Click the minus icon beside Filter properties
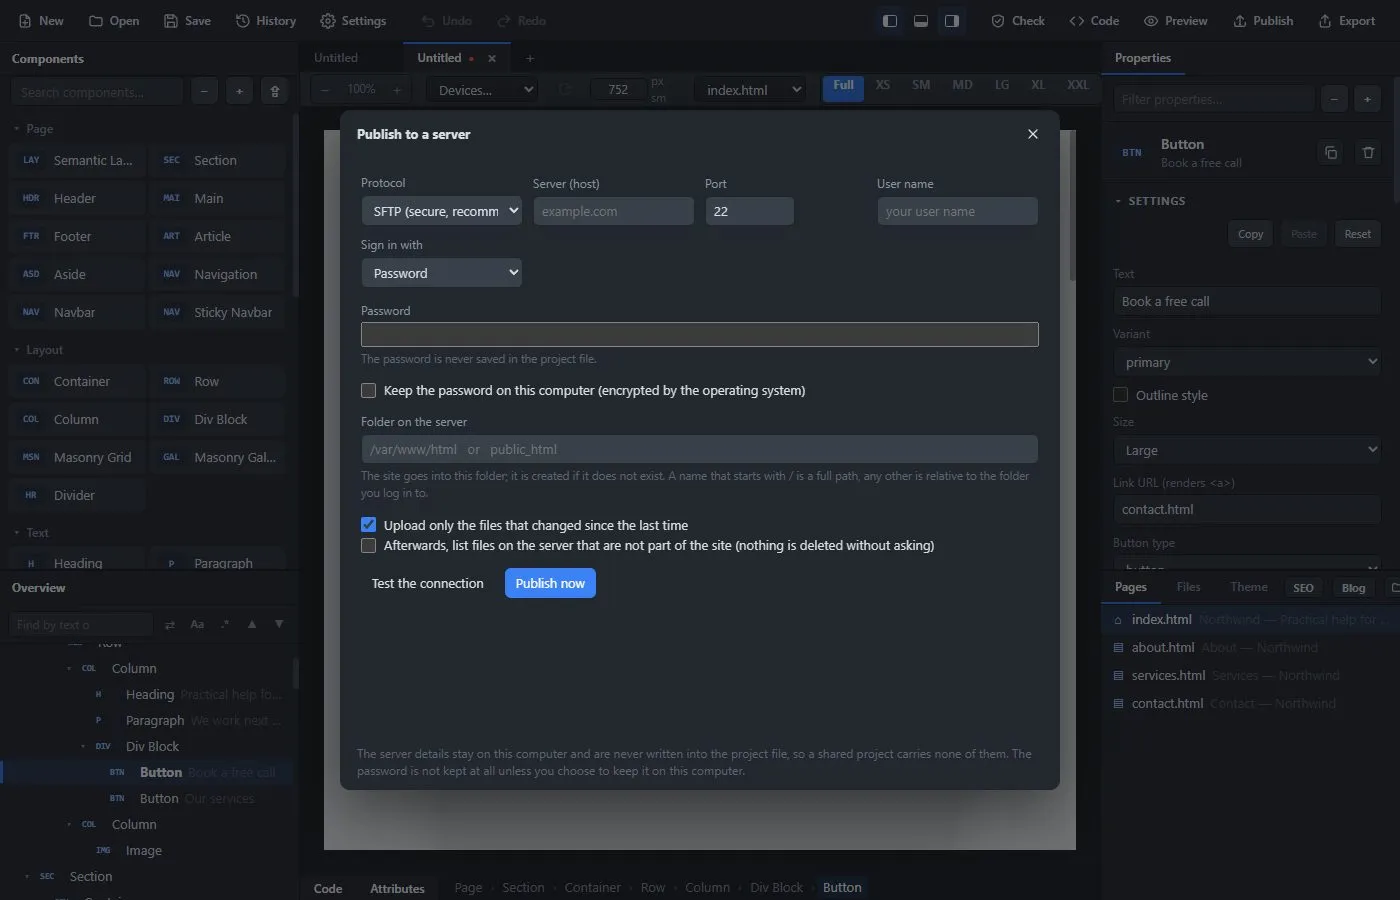1400x900 pixels. [x=1334, y=99]
